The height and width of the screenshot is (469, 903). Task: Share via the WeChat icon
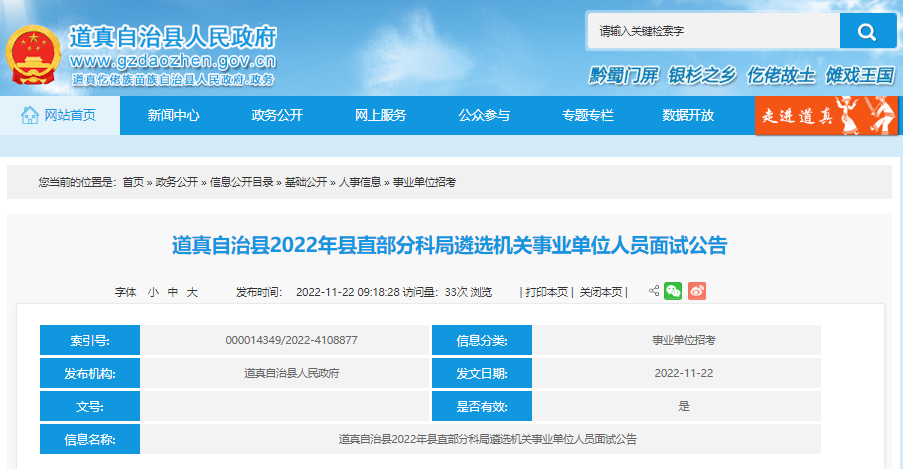pyautogui.click(x=673, y=291)
